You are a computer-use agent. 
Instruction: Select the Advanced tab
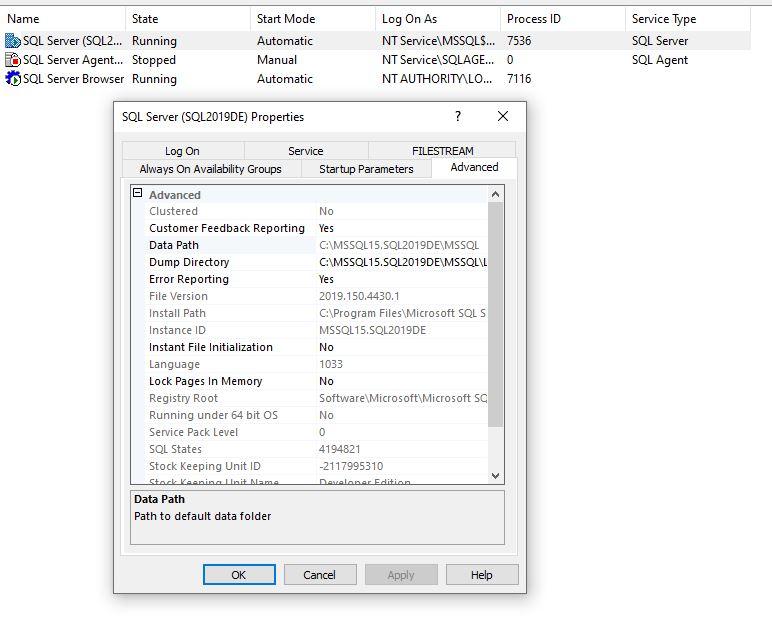[474, 167]
